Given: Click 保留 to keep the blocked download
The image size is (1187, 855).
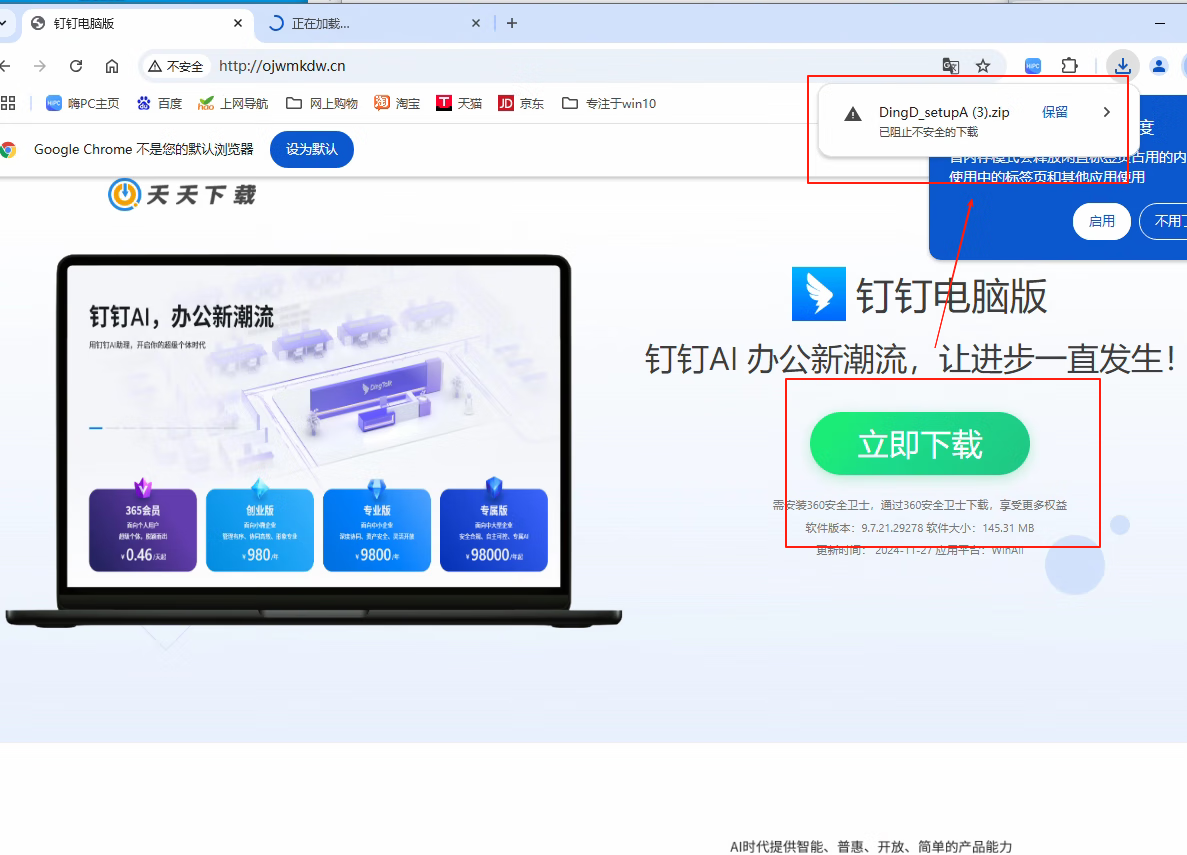Looking at the screenshot, I should pyautogui.click(x=1055, y=112).
